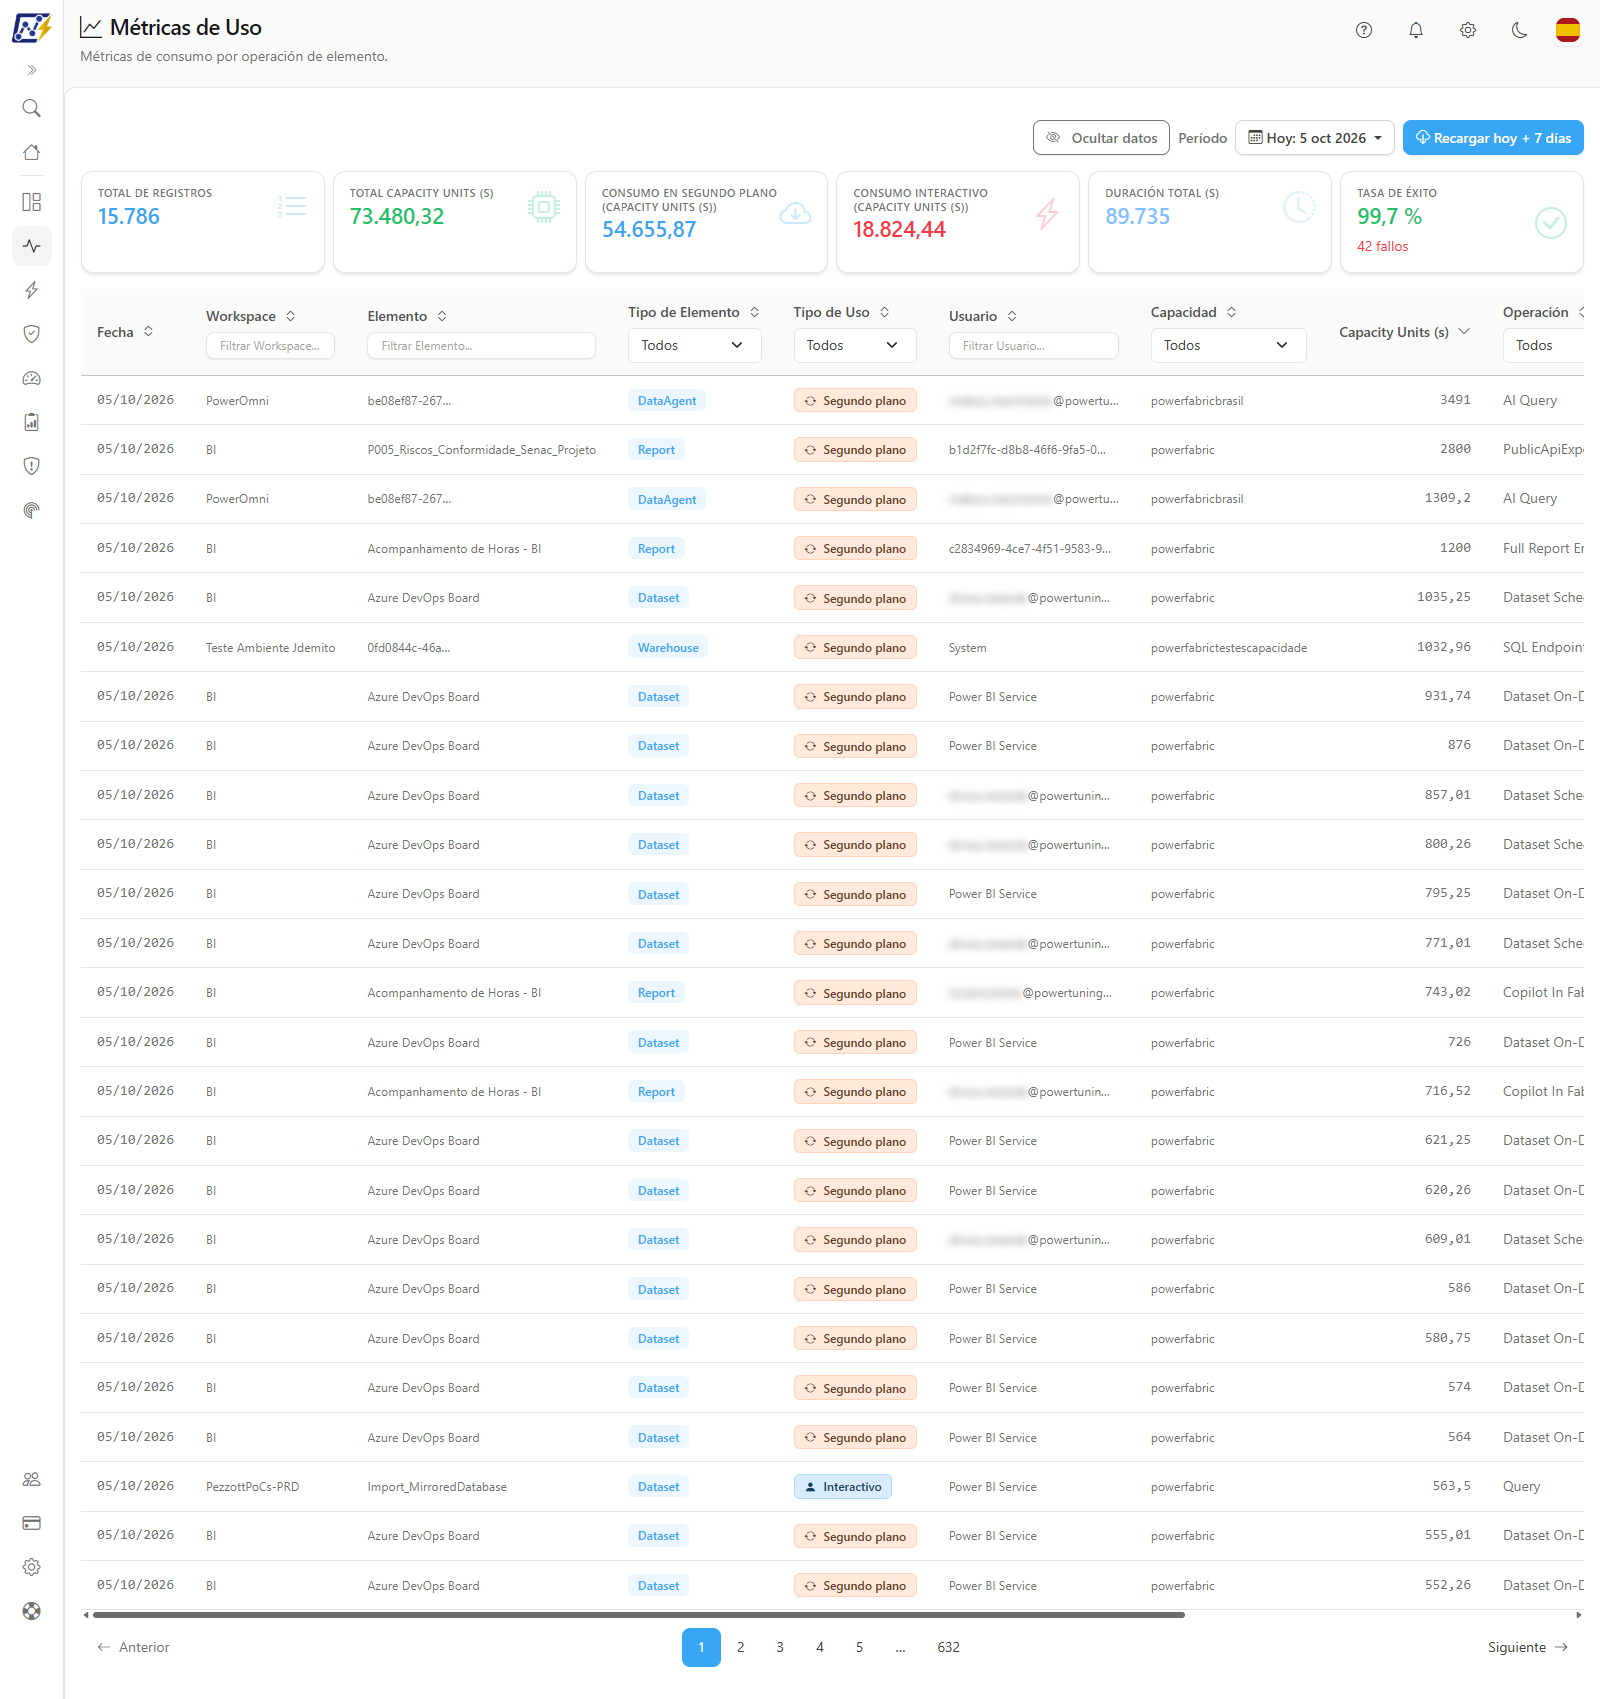Jump to last page 632
1600x1699 pixels.
[949, 1647]
